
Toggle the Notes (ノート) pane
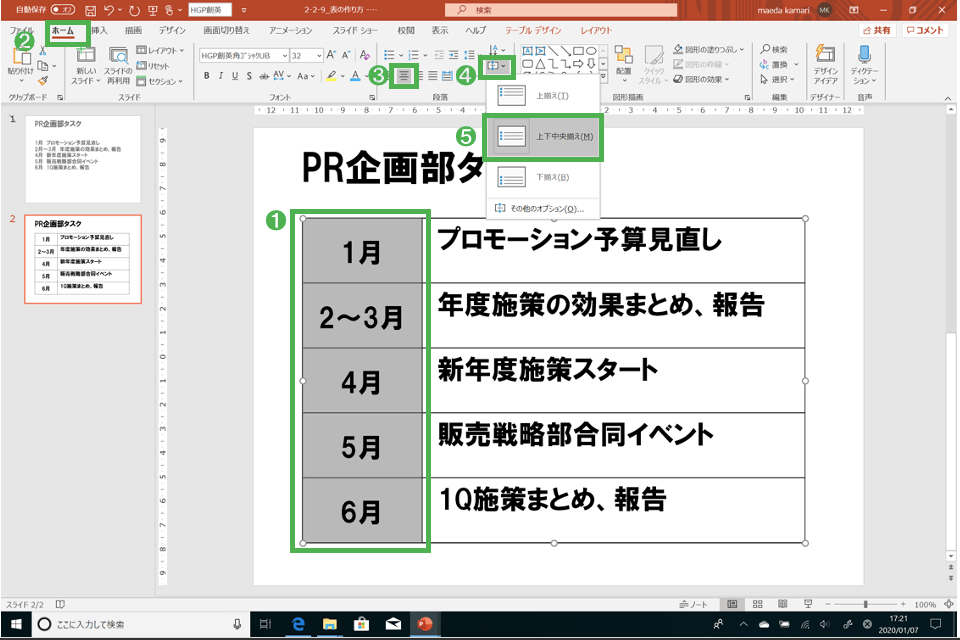pos(693,604)
